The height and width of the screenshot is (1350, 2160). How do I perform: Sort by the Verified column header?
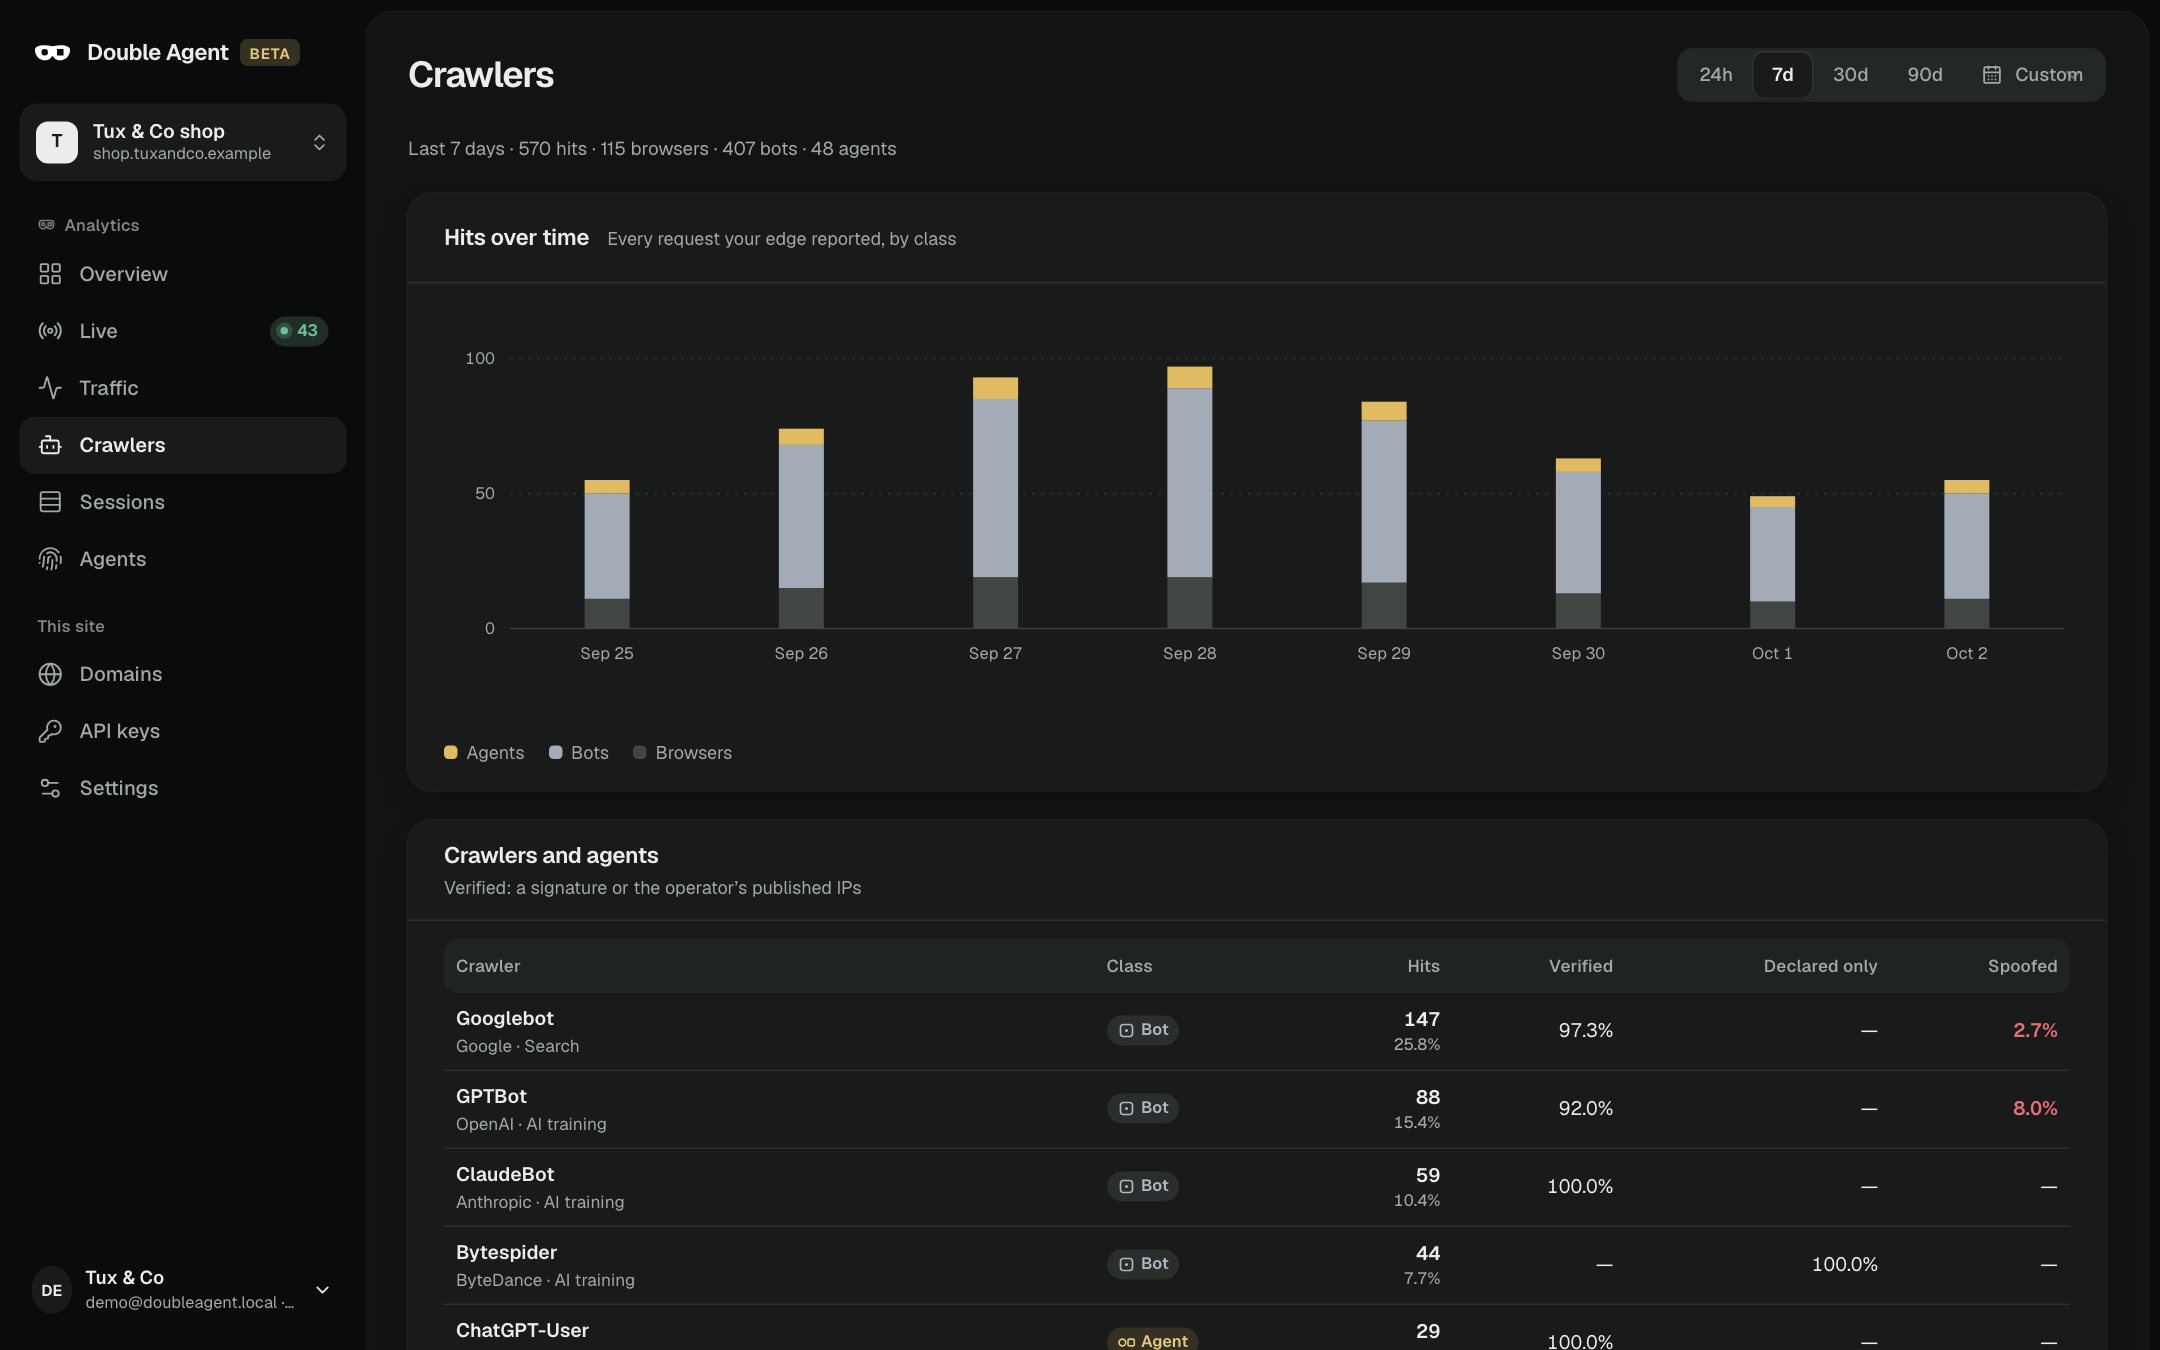[1580, 966]
